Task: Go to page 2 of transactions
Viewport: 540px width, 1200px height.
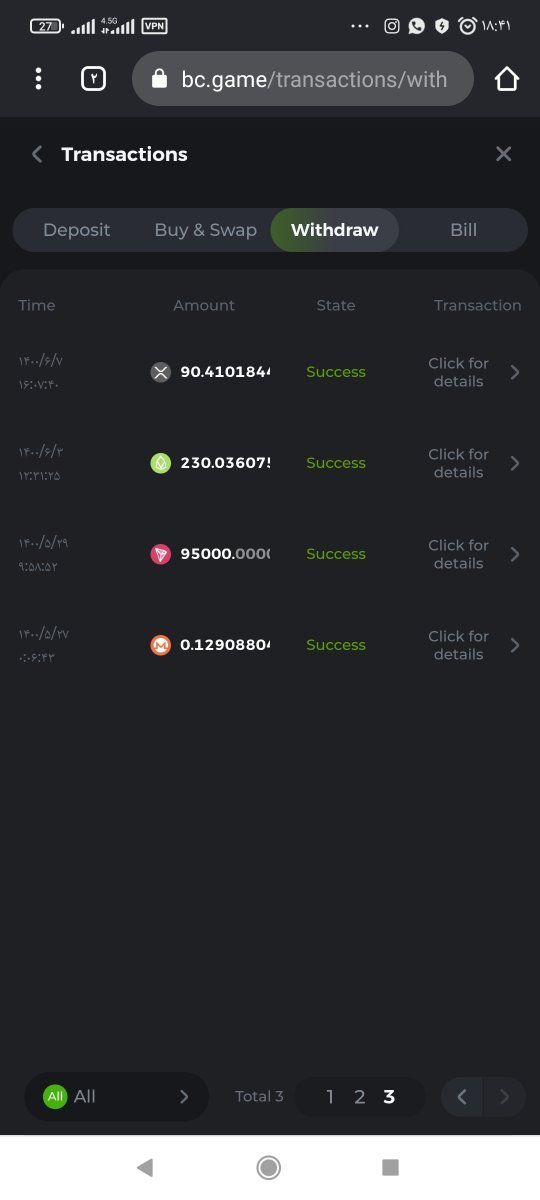Action: pos(360,1097)
